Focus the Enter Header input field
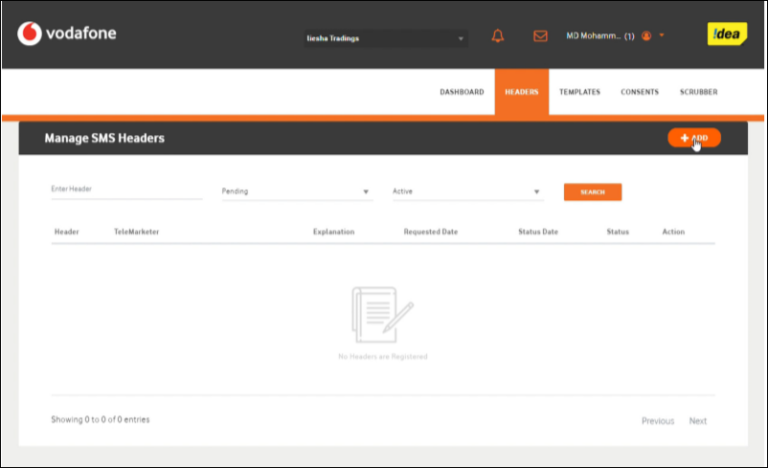 tap(126, 190)
